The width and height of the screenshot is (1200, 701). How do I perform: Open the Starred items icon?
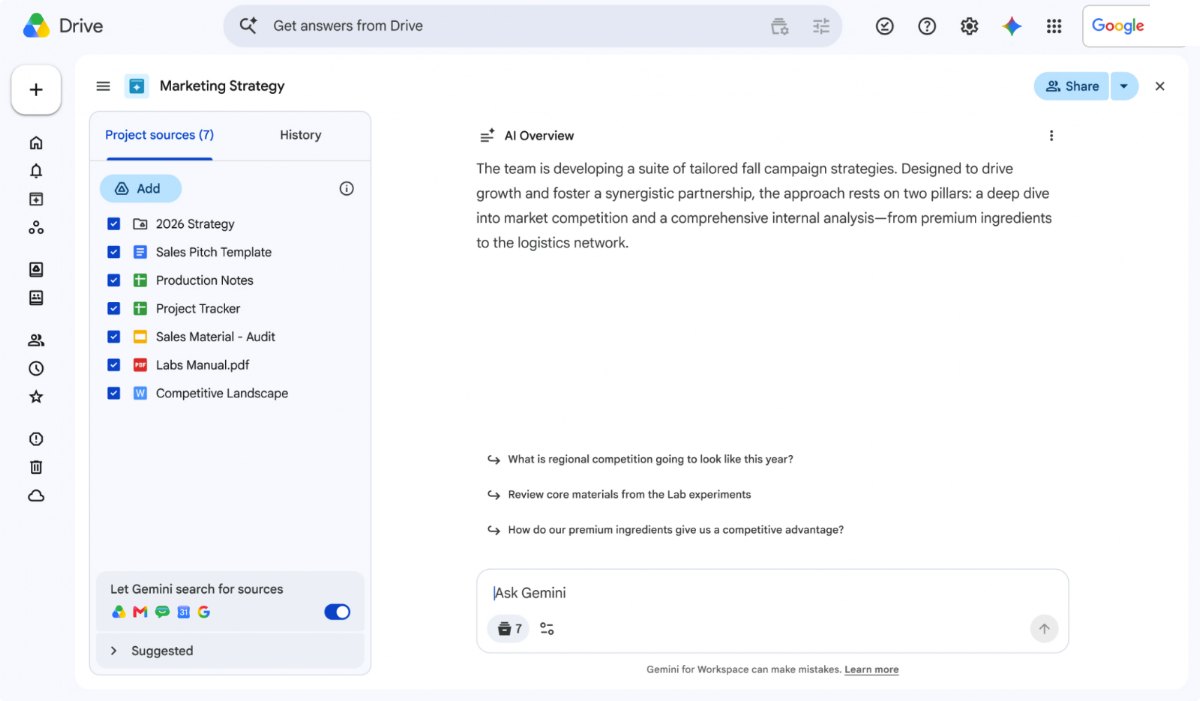click(36, 397)
